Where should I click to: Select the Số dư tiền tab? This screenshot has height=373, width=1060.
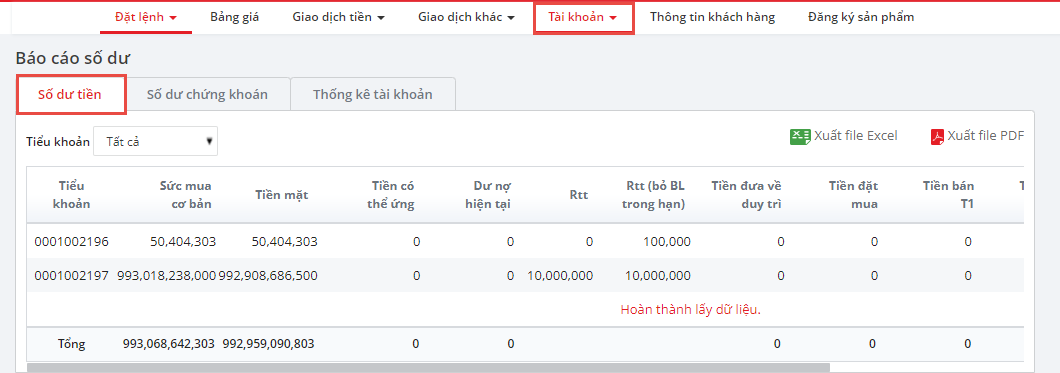[x=70, y=94]
